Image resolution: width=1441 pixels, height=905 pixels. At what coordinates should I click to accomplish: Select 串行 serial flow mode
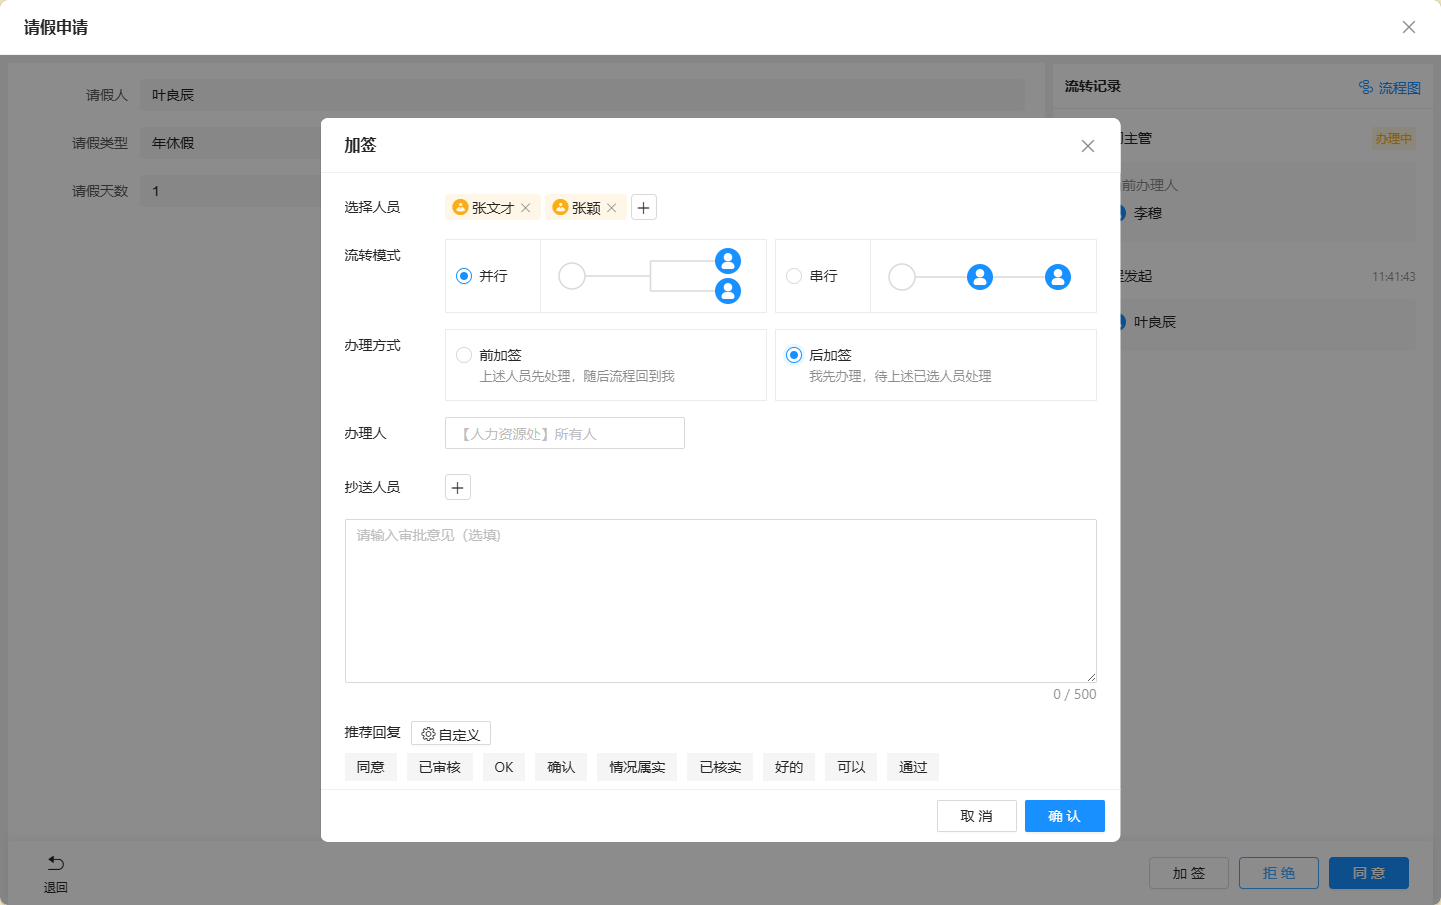pos(794,276)
